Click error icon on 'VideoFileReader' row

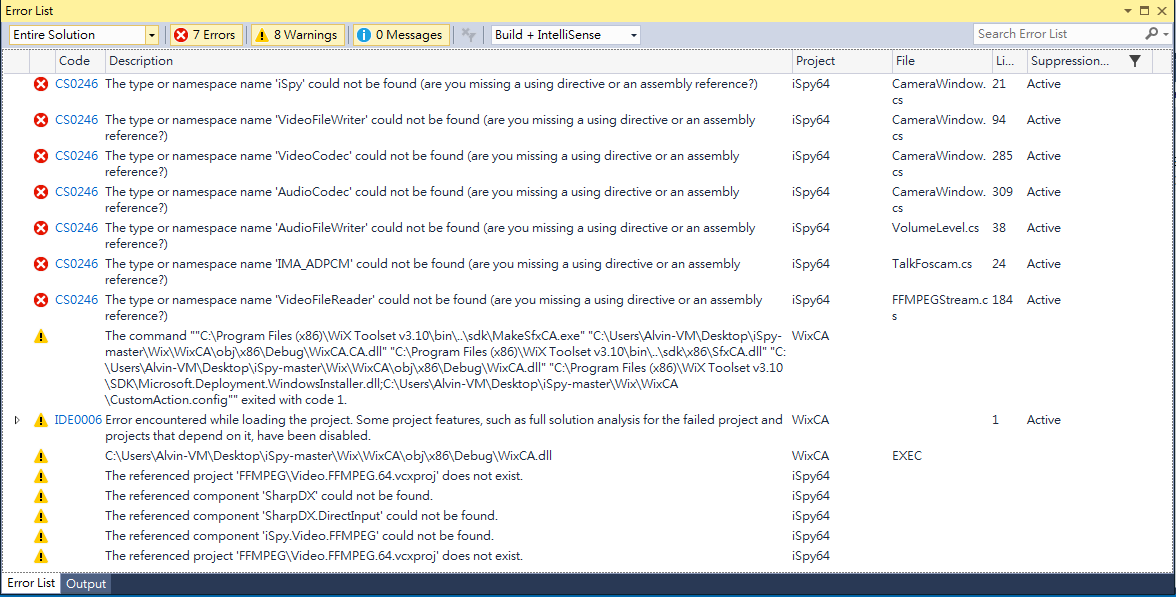(x=41, y=301)
